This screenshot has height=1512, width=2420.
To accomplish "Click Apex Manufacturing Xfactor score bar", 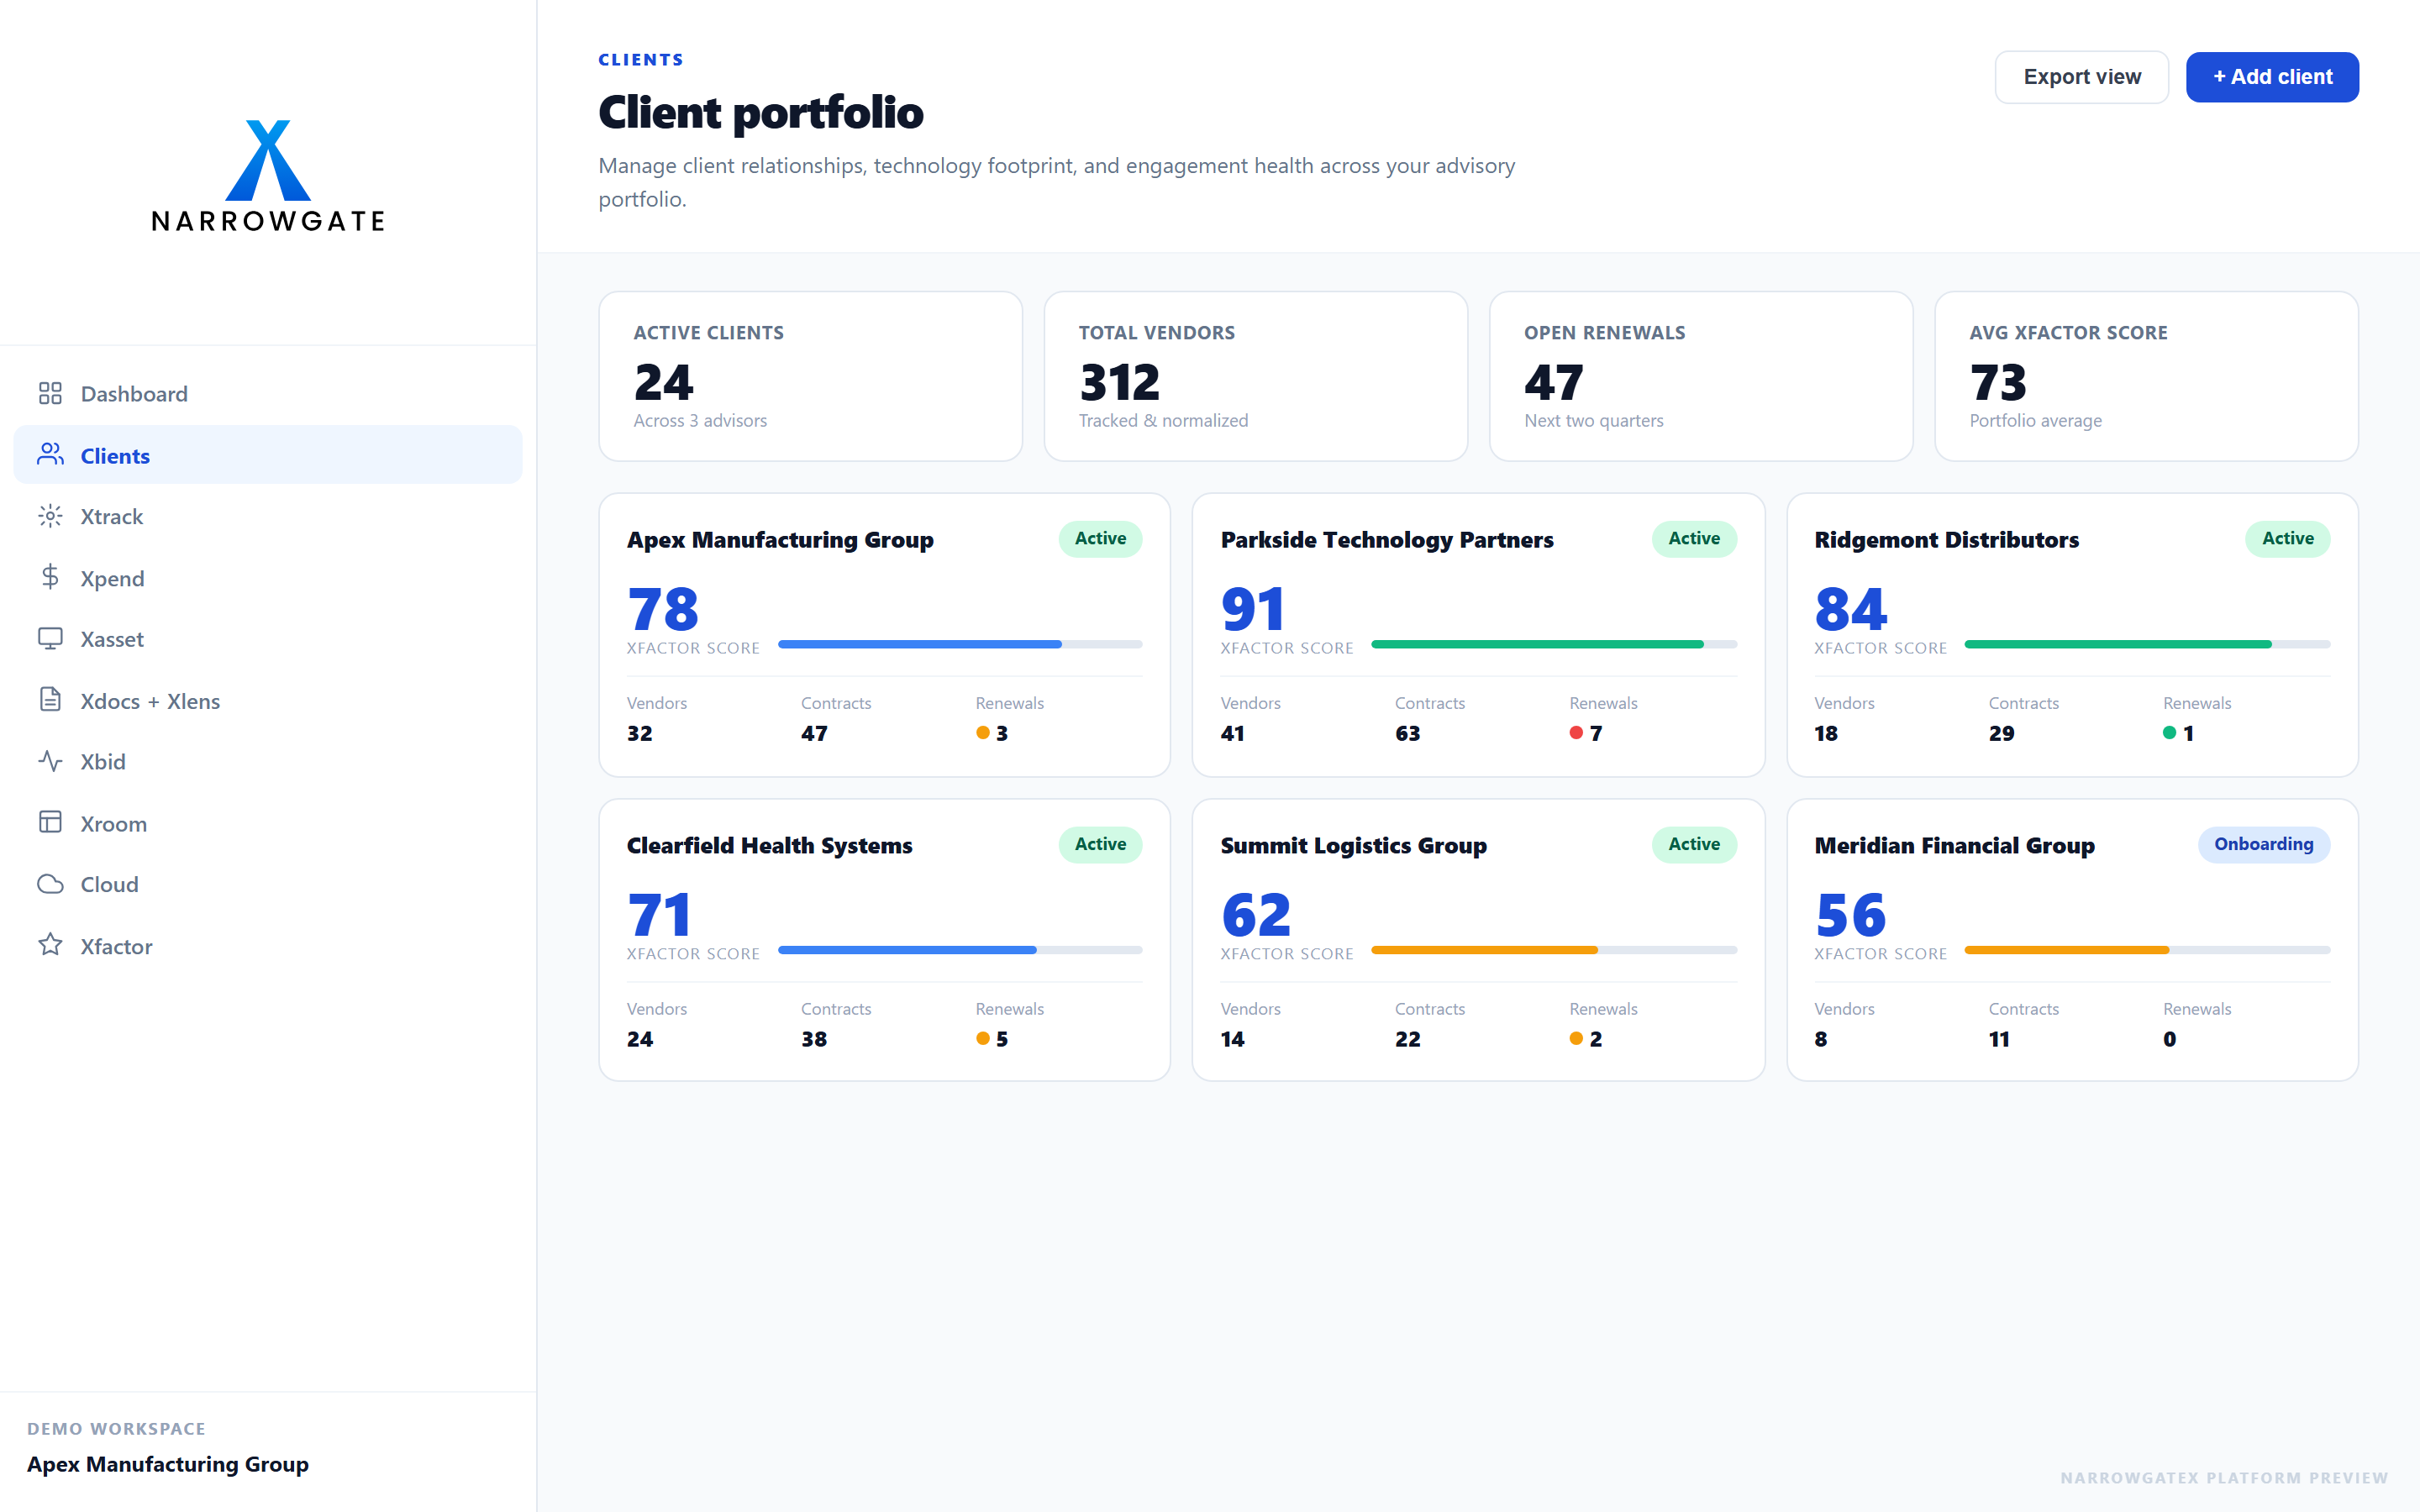I will point(960,644).
